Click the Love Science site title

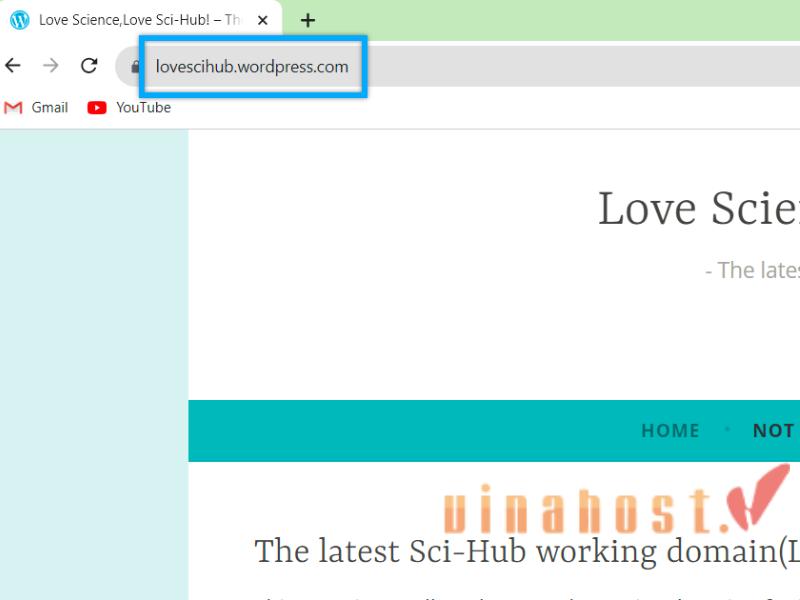(x=698, y=208)
